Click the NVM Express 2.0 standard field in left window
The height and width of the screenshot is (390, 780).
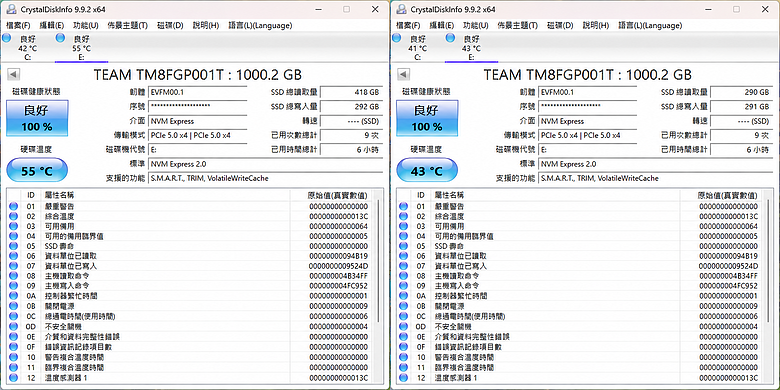266,164
